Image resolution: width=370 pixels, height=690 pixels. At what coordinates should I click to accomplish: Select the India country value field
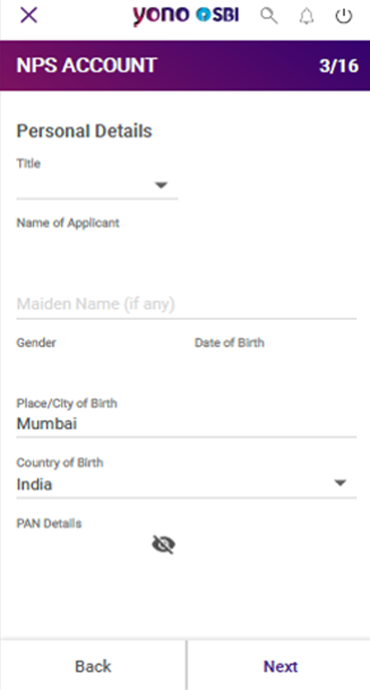click(186, 484)
